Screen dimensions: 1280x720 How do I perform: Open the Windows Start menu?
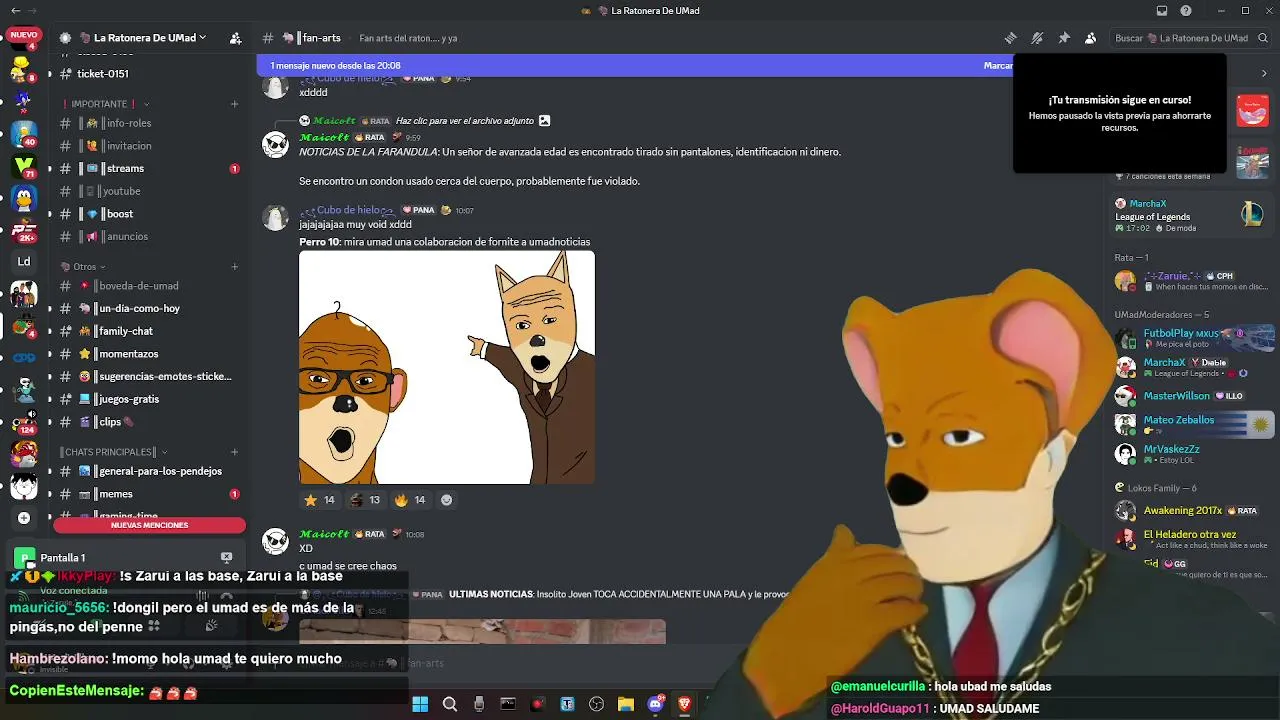[x=420, y=704]
